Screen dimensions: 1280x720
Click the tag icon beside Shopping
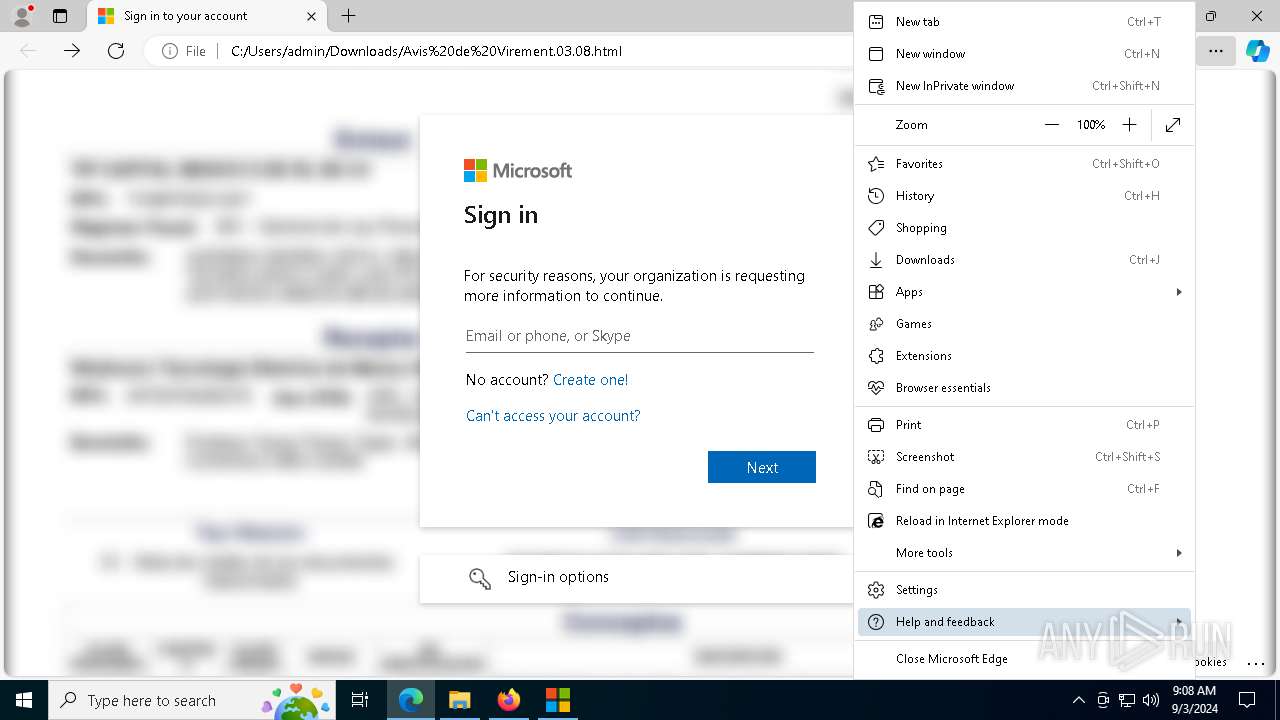876,228
